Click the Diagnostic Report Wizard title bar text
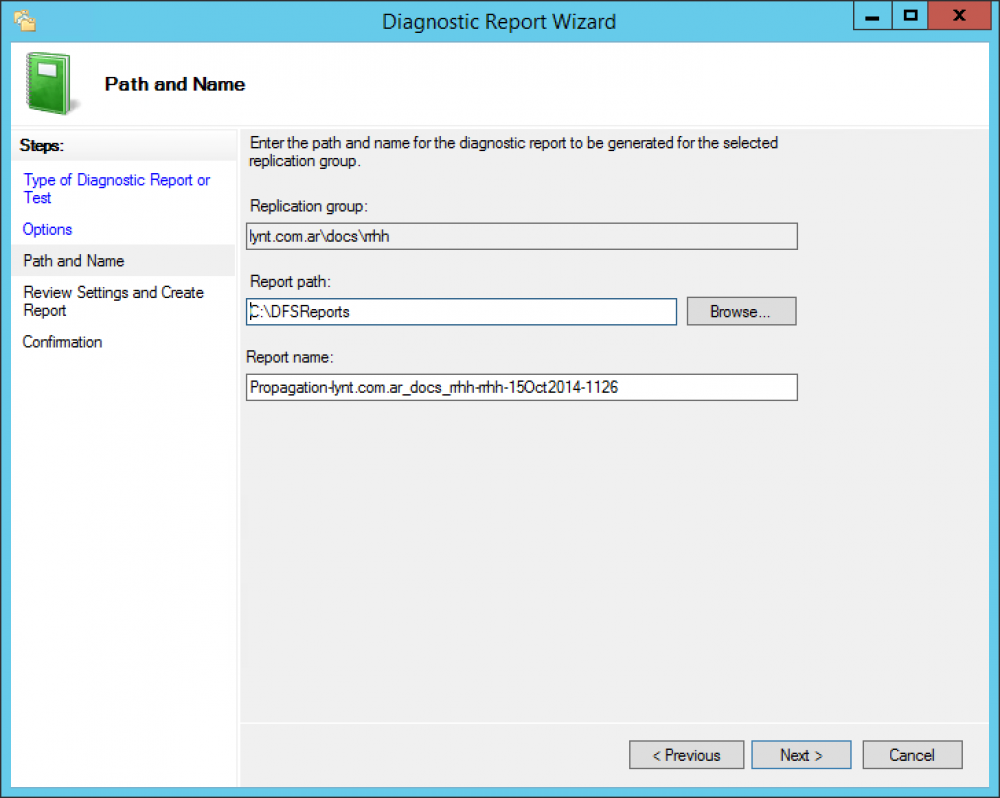The height and width of the screenshot is (798, 1000). (x=499, y=21)
